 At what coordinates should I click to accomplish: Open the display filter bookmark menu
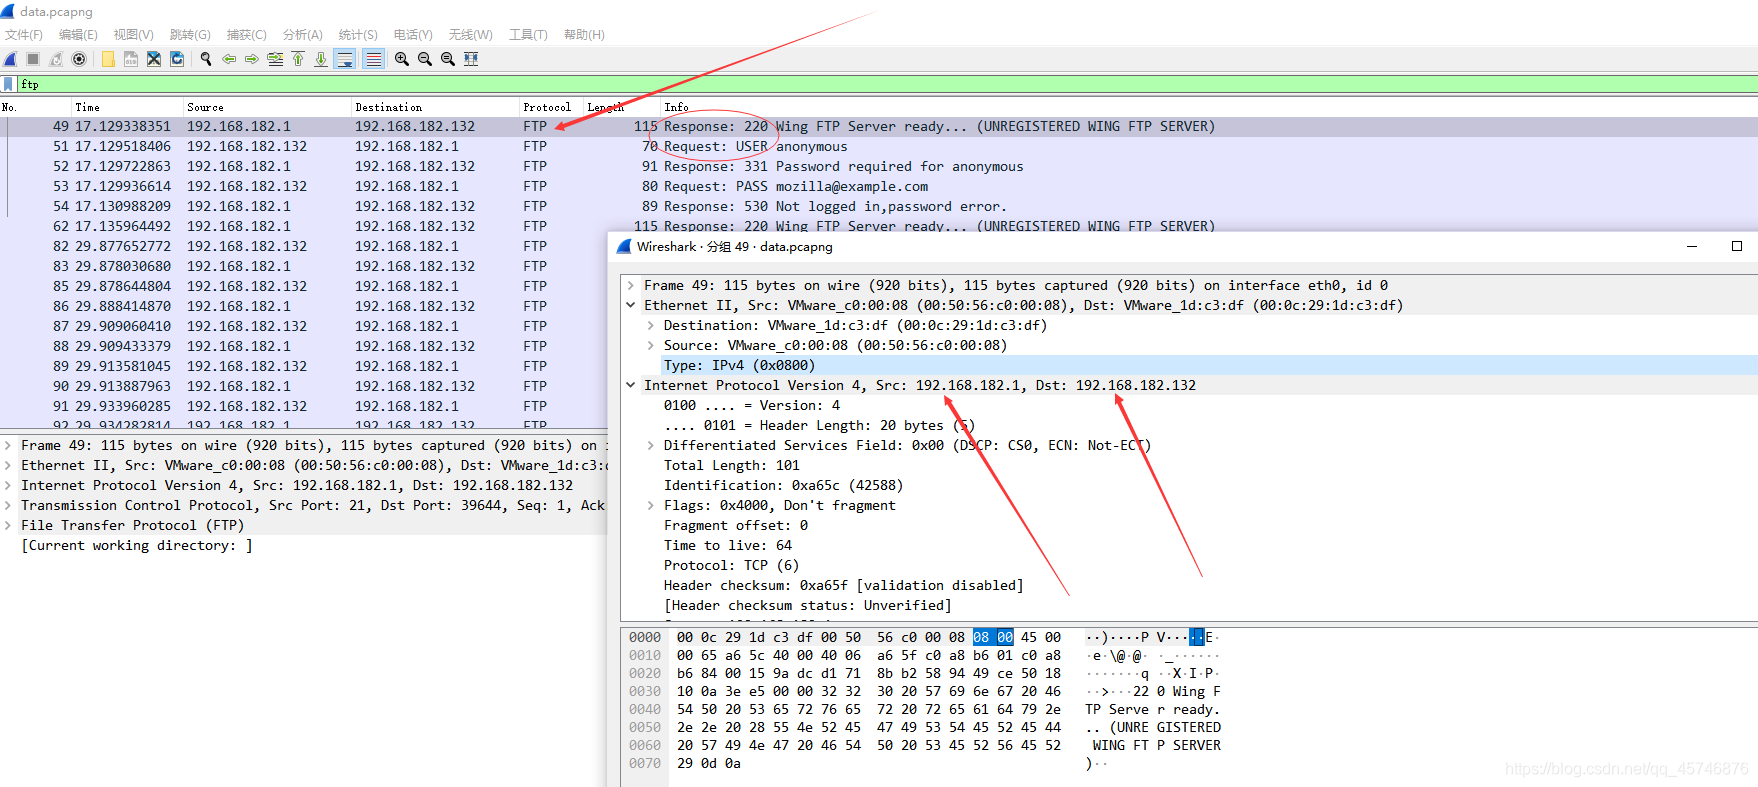[8, 84]
